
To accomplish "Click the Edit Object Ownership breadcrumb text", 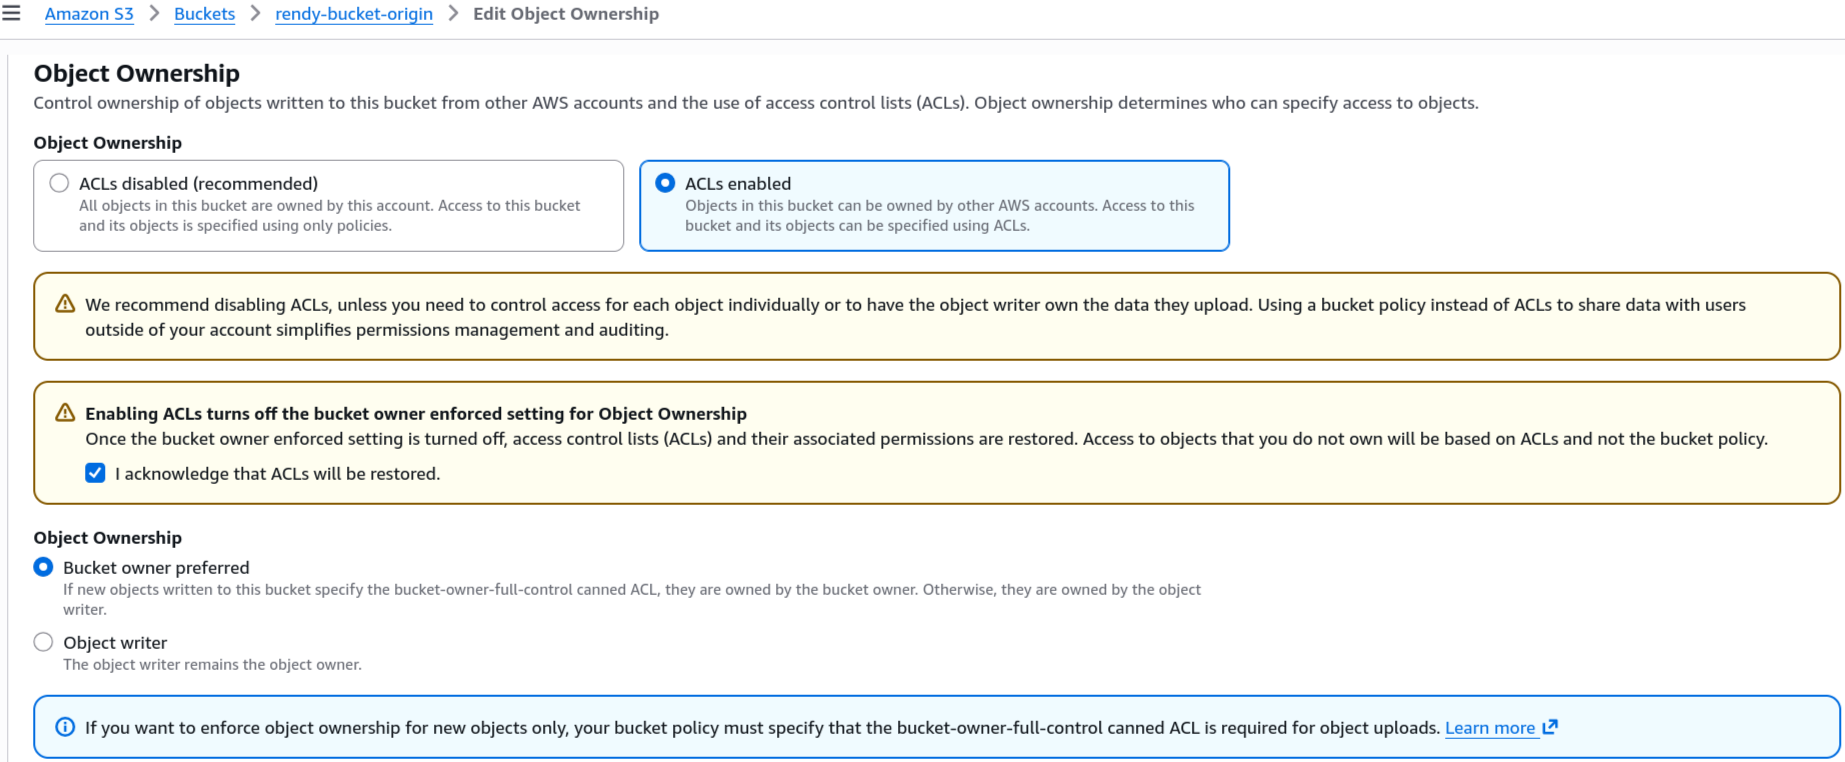I will 566,14.
